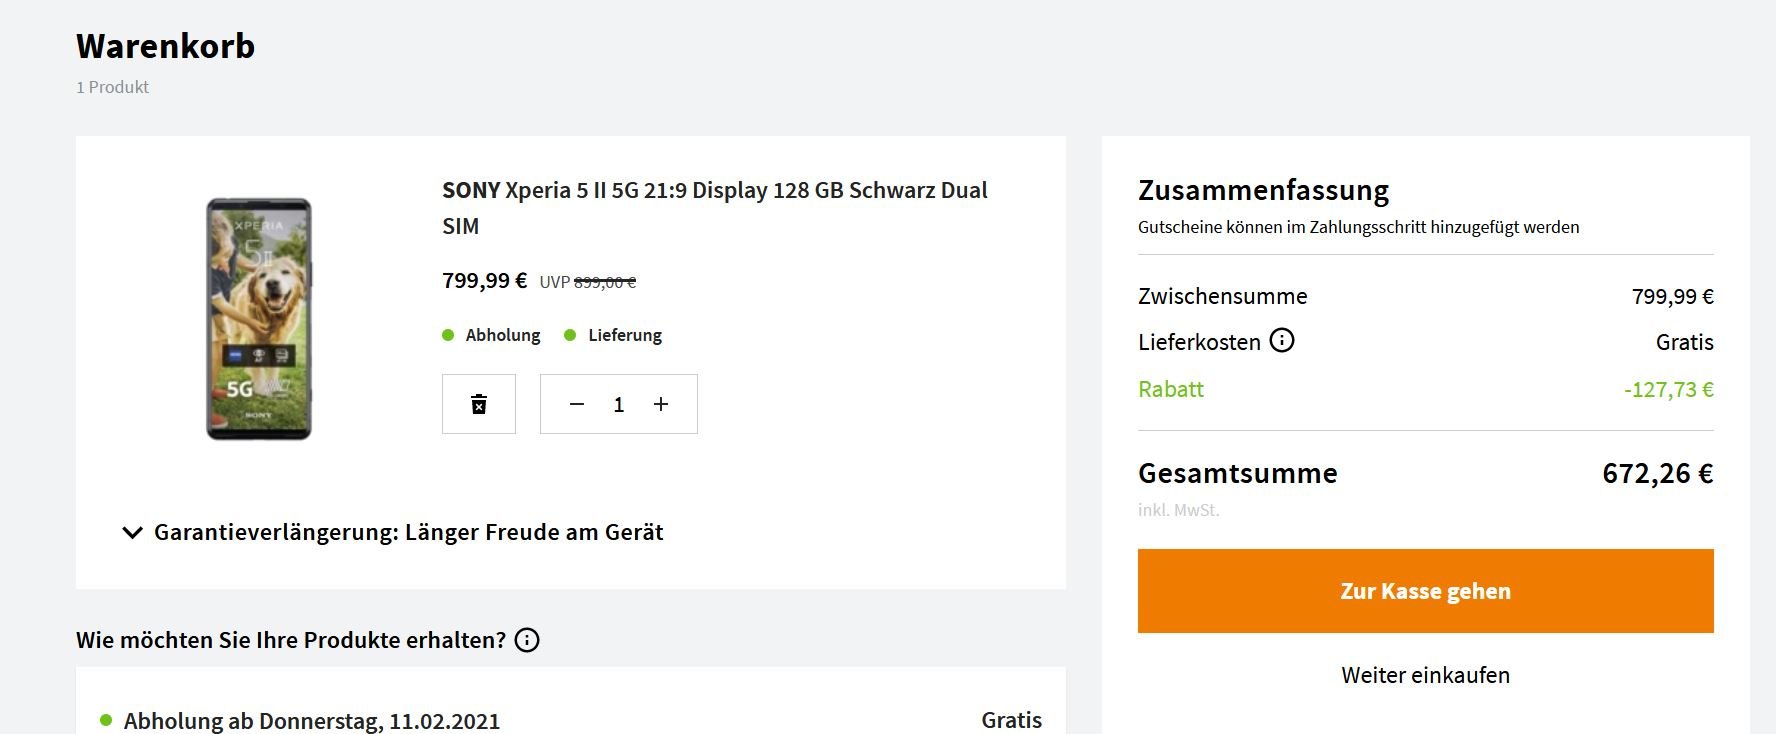Delete the Sony Xperia from cart
This screenshot has width=1776, height=734.
click(479, 404)
